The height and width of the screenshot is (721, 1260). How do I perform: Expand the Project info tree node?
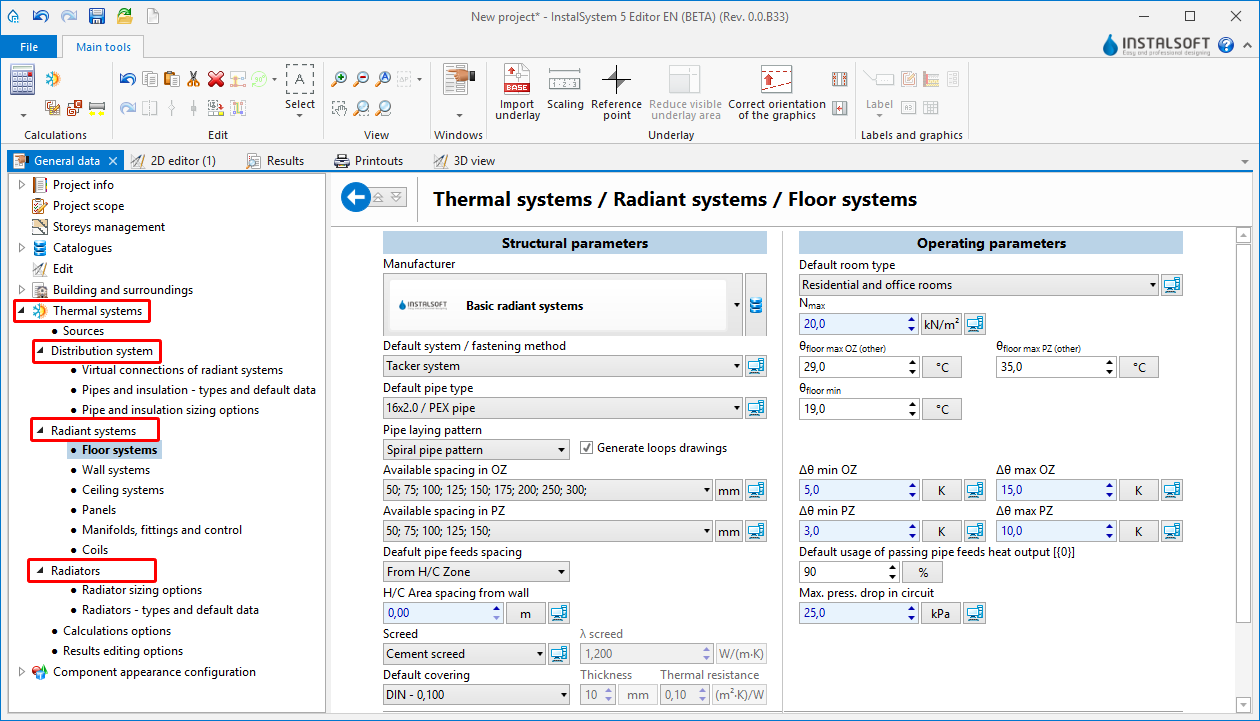pos(21,185)
